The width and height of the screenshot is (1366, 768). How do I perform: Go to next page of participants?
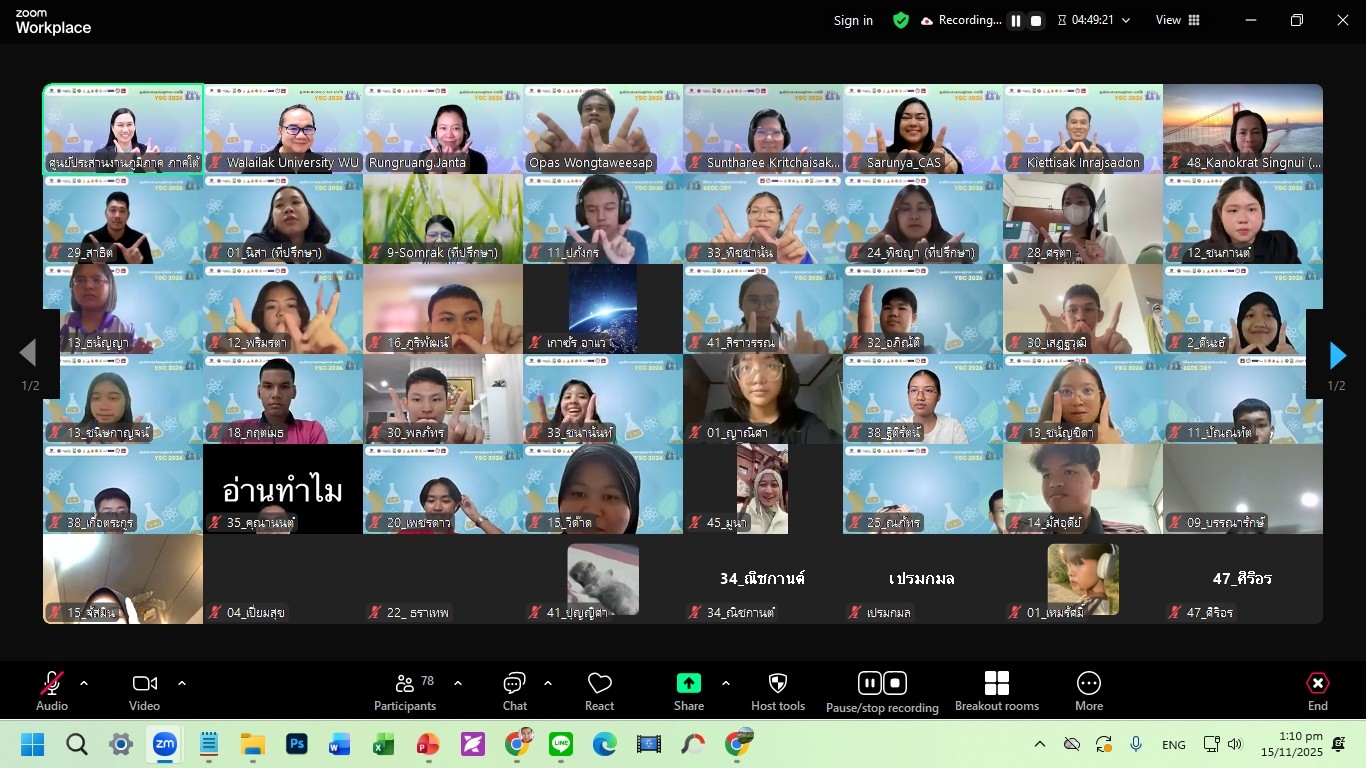(x=1337, y=355)
